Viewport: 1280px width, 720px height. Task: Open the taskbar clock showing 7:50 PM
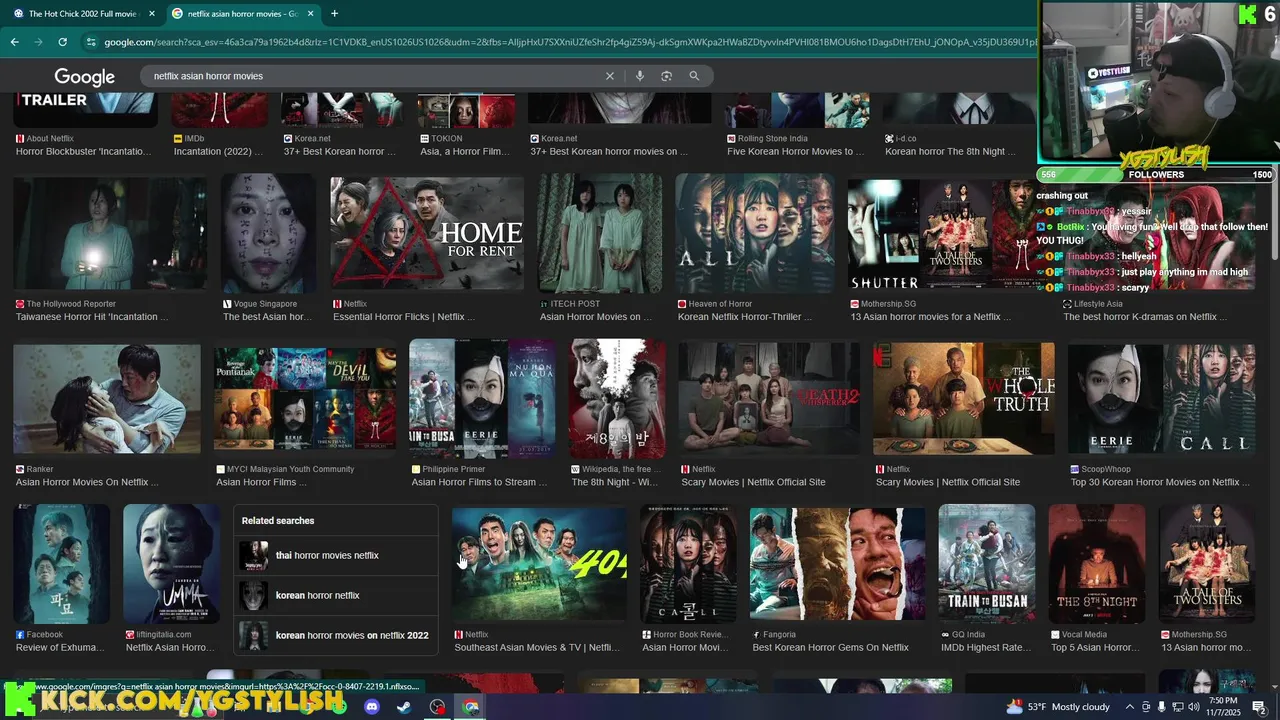[x=1225, y=707]
